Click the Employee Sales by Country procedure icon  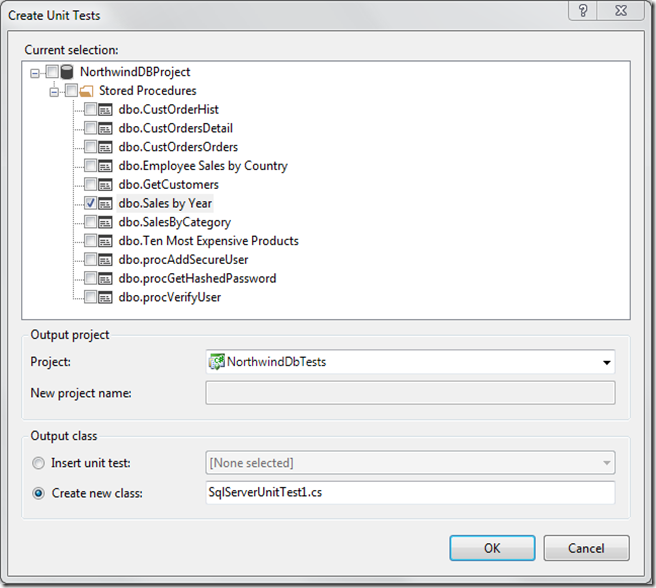tap(105, 166)
